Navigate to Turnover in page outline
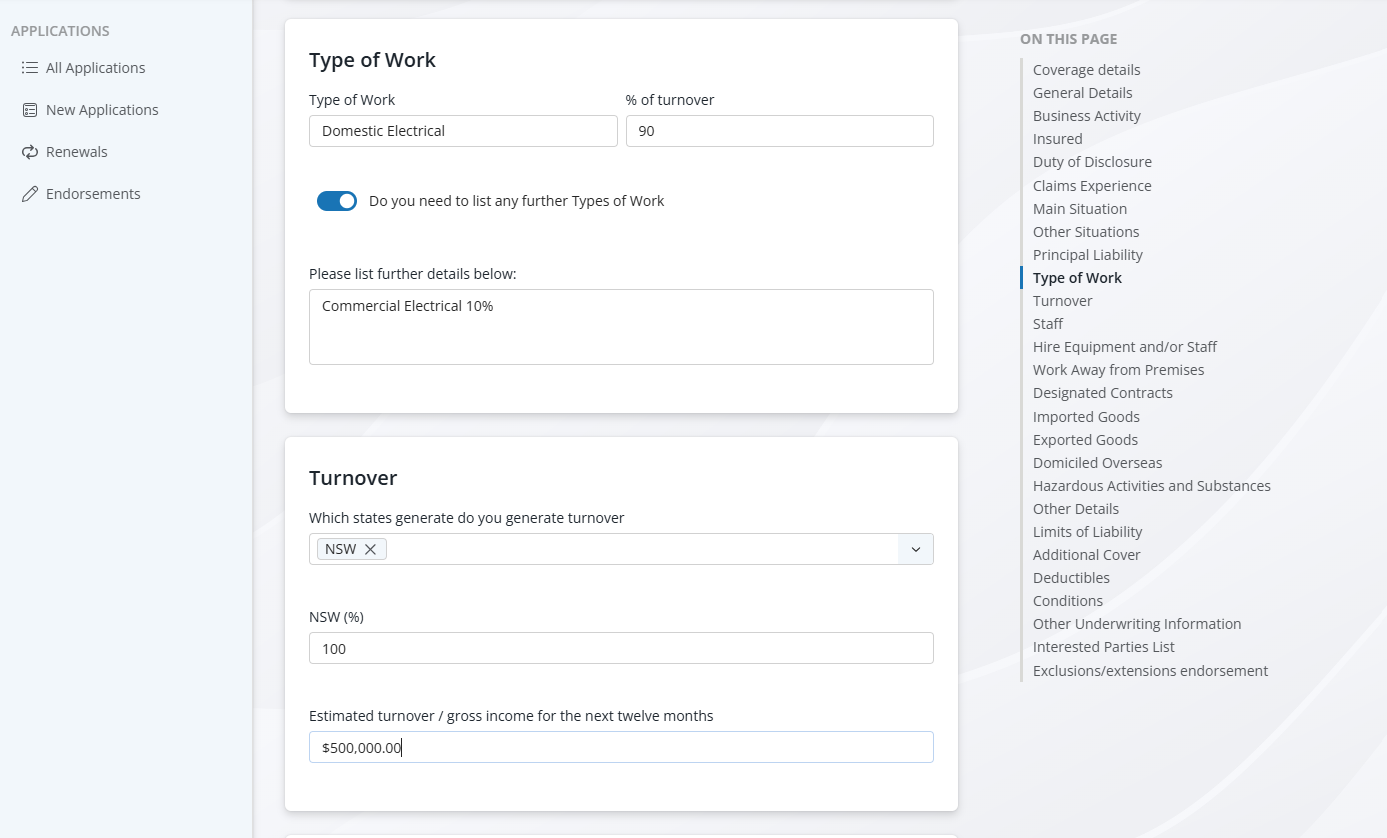 [1062, 301]
